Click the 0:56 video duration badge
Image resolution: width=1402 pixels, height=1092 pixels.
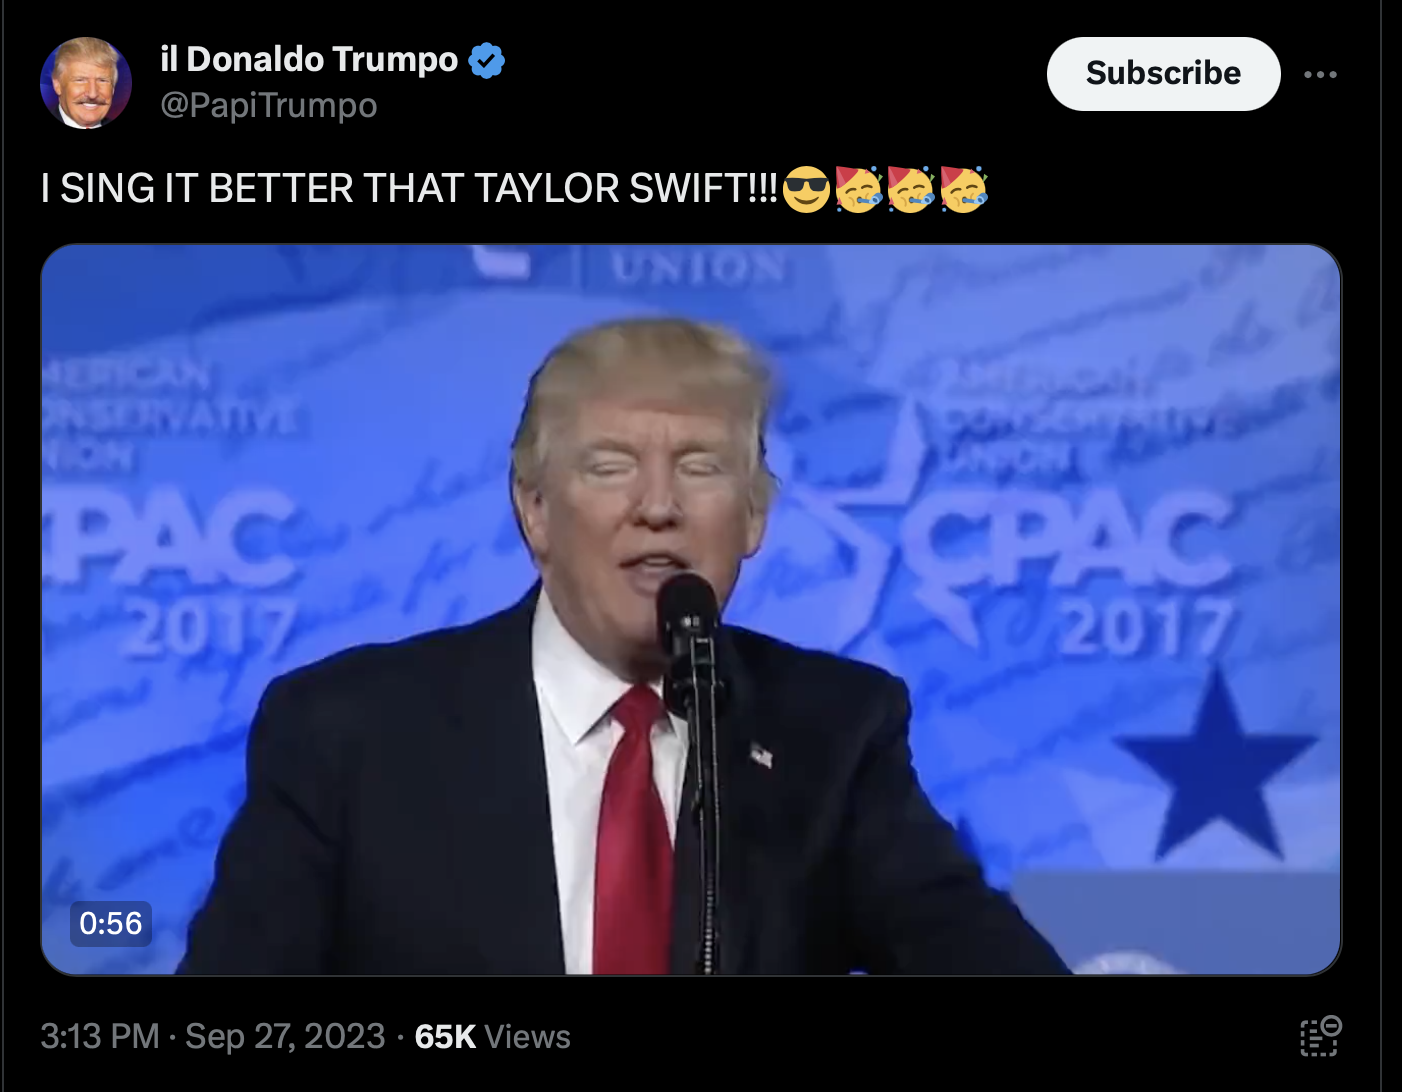pos(111,923)
